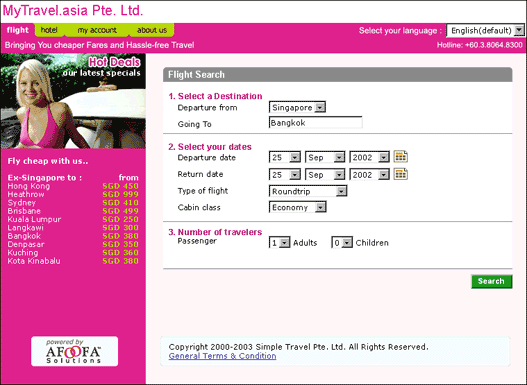Viewport: 527px width, 385px height.
Task: Click the MyTravel.asia Pte. Ltd. title
Action: tap(73, 11)
